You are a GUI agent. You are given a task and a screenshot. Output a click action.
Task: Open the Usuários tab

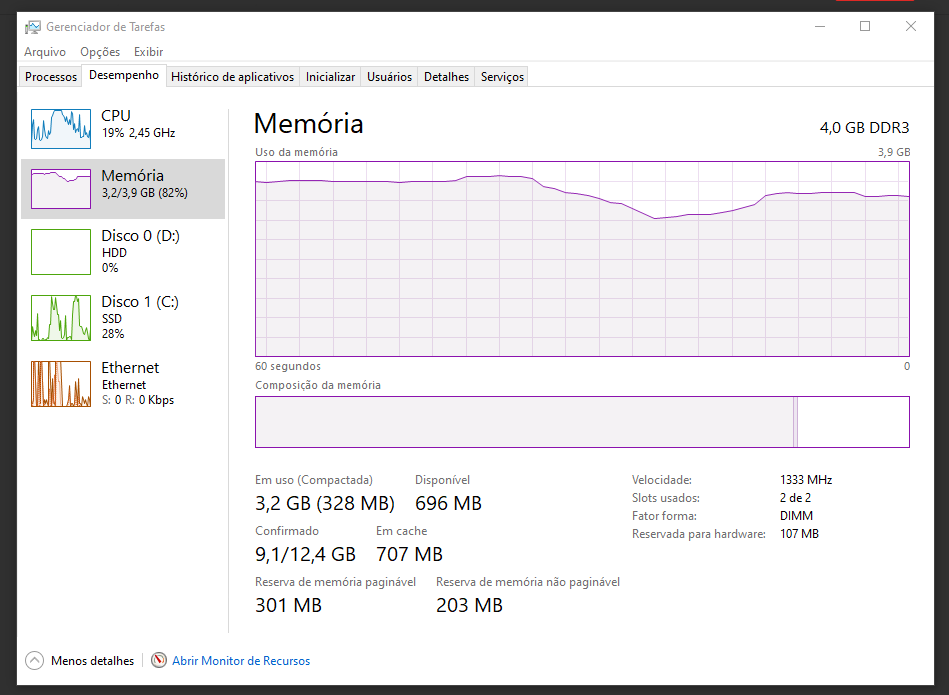coord(389,77)
